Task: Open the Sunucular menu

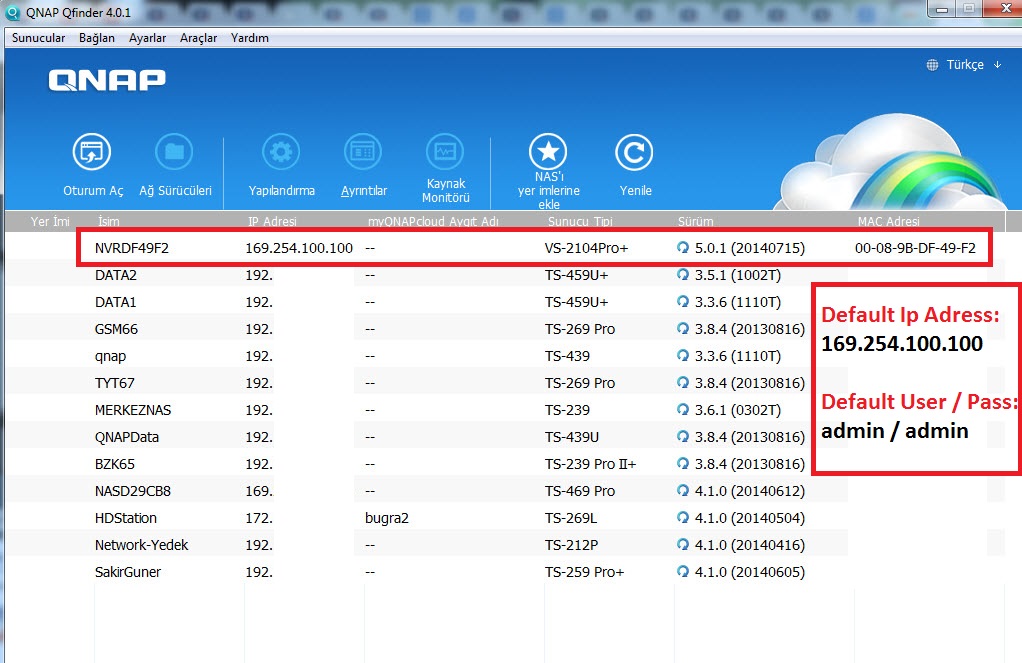Action: [x=38, y=38]
